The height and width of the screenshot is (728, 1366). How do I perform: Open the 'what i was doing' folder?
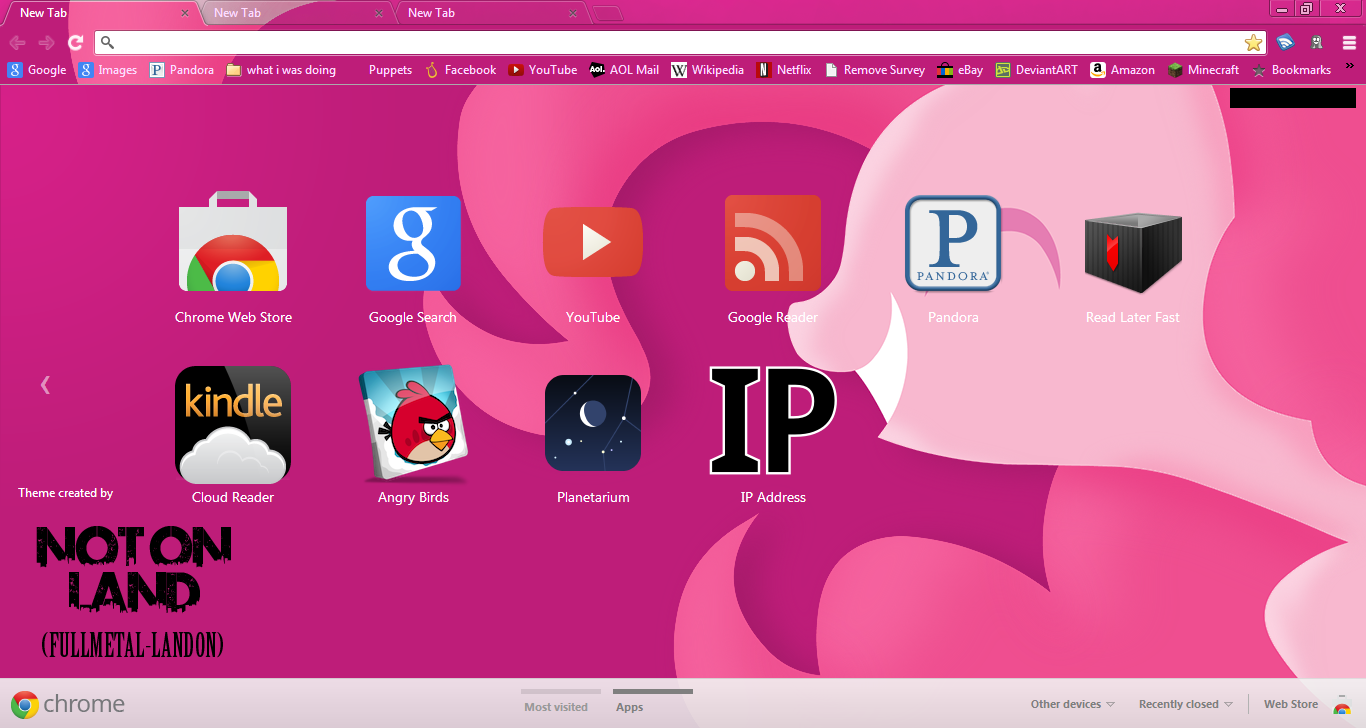(281, 70)
